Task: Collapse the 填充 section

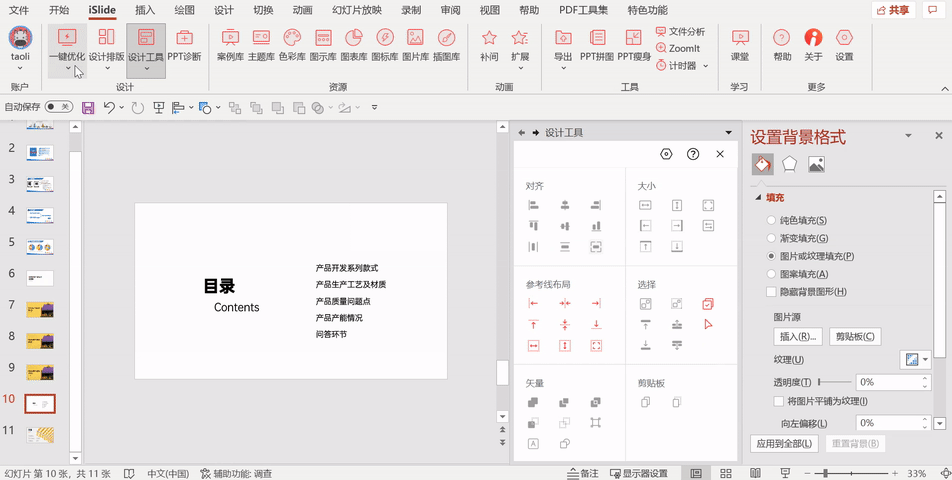Action: pos(758,198)
